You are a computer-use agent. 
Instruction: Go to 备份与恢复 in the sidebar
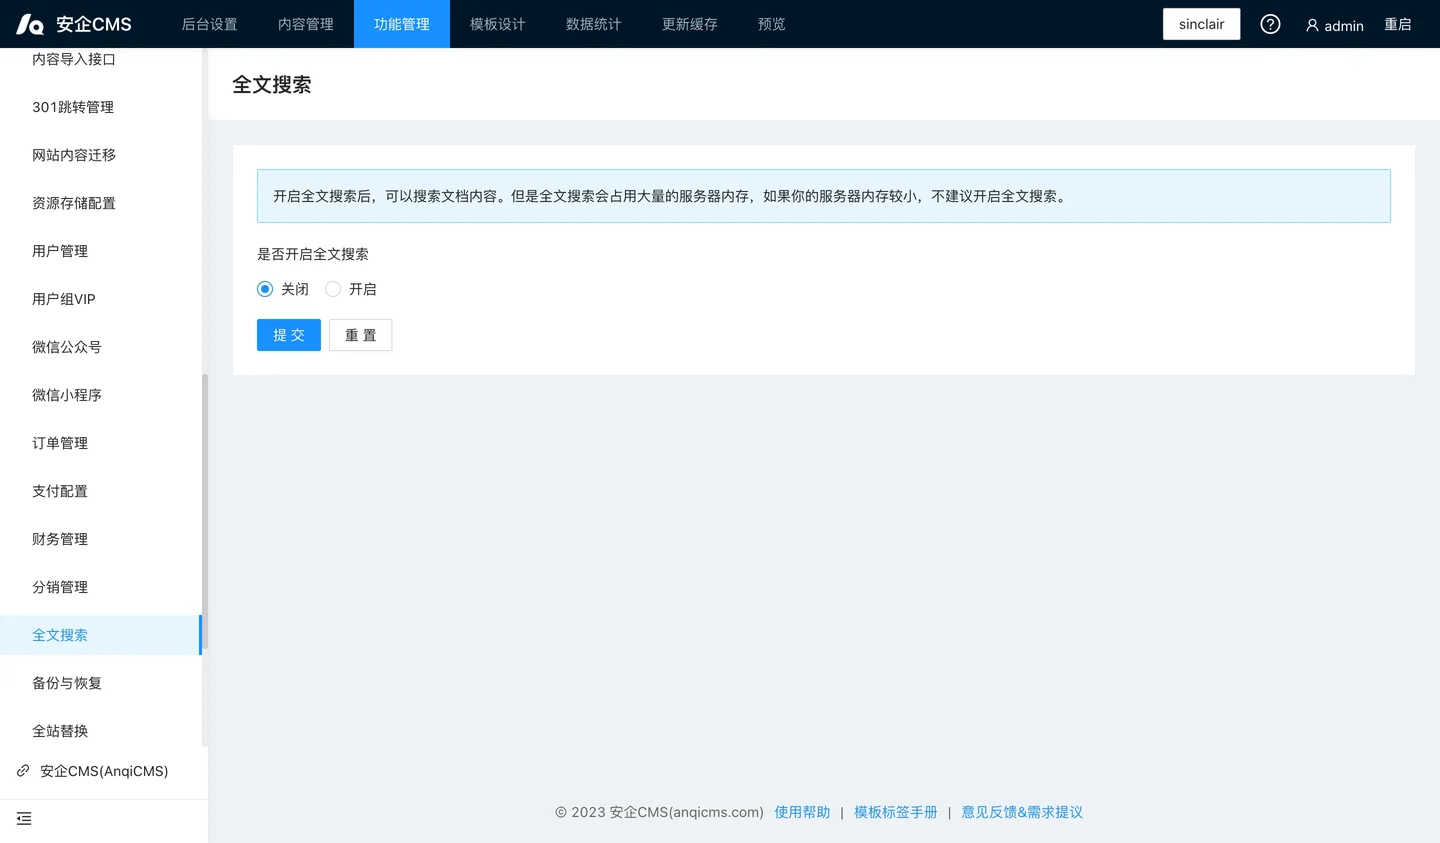[x=100, y=683]
